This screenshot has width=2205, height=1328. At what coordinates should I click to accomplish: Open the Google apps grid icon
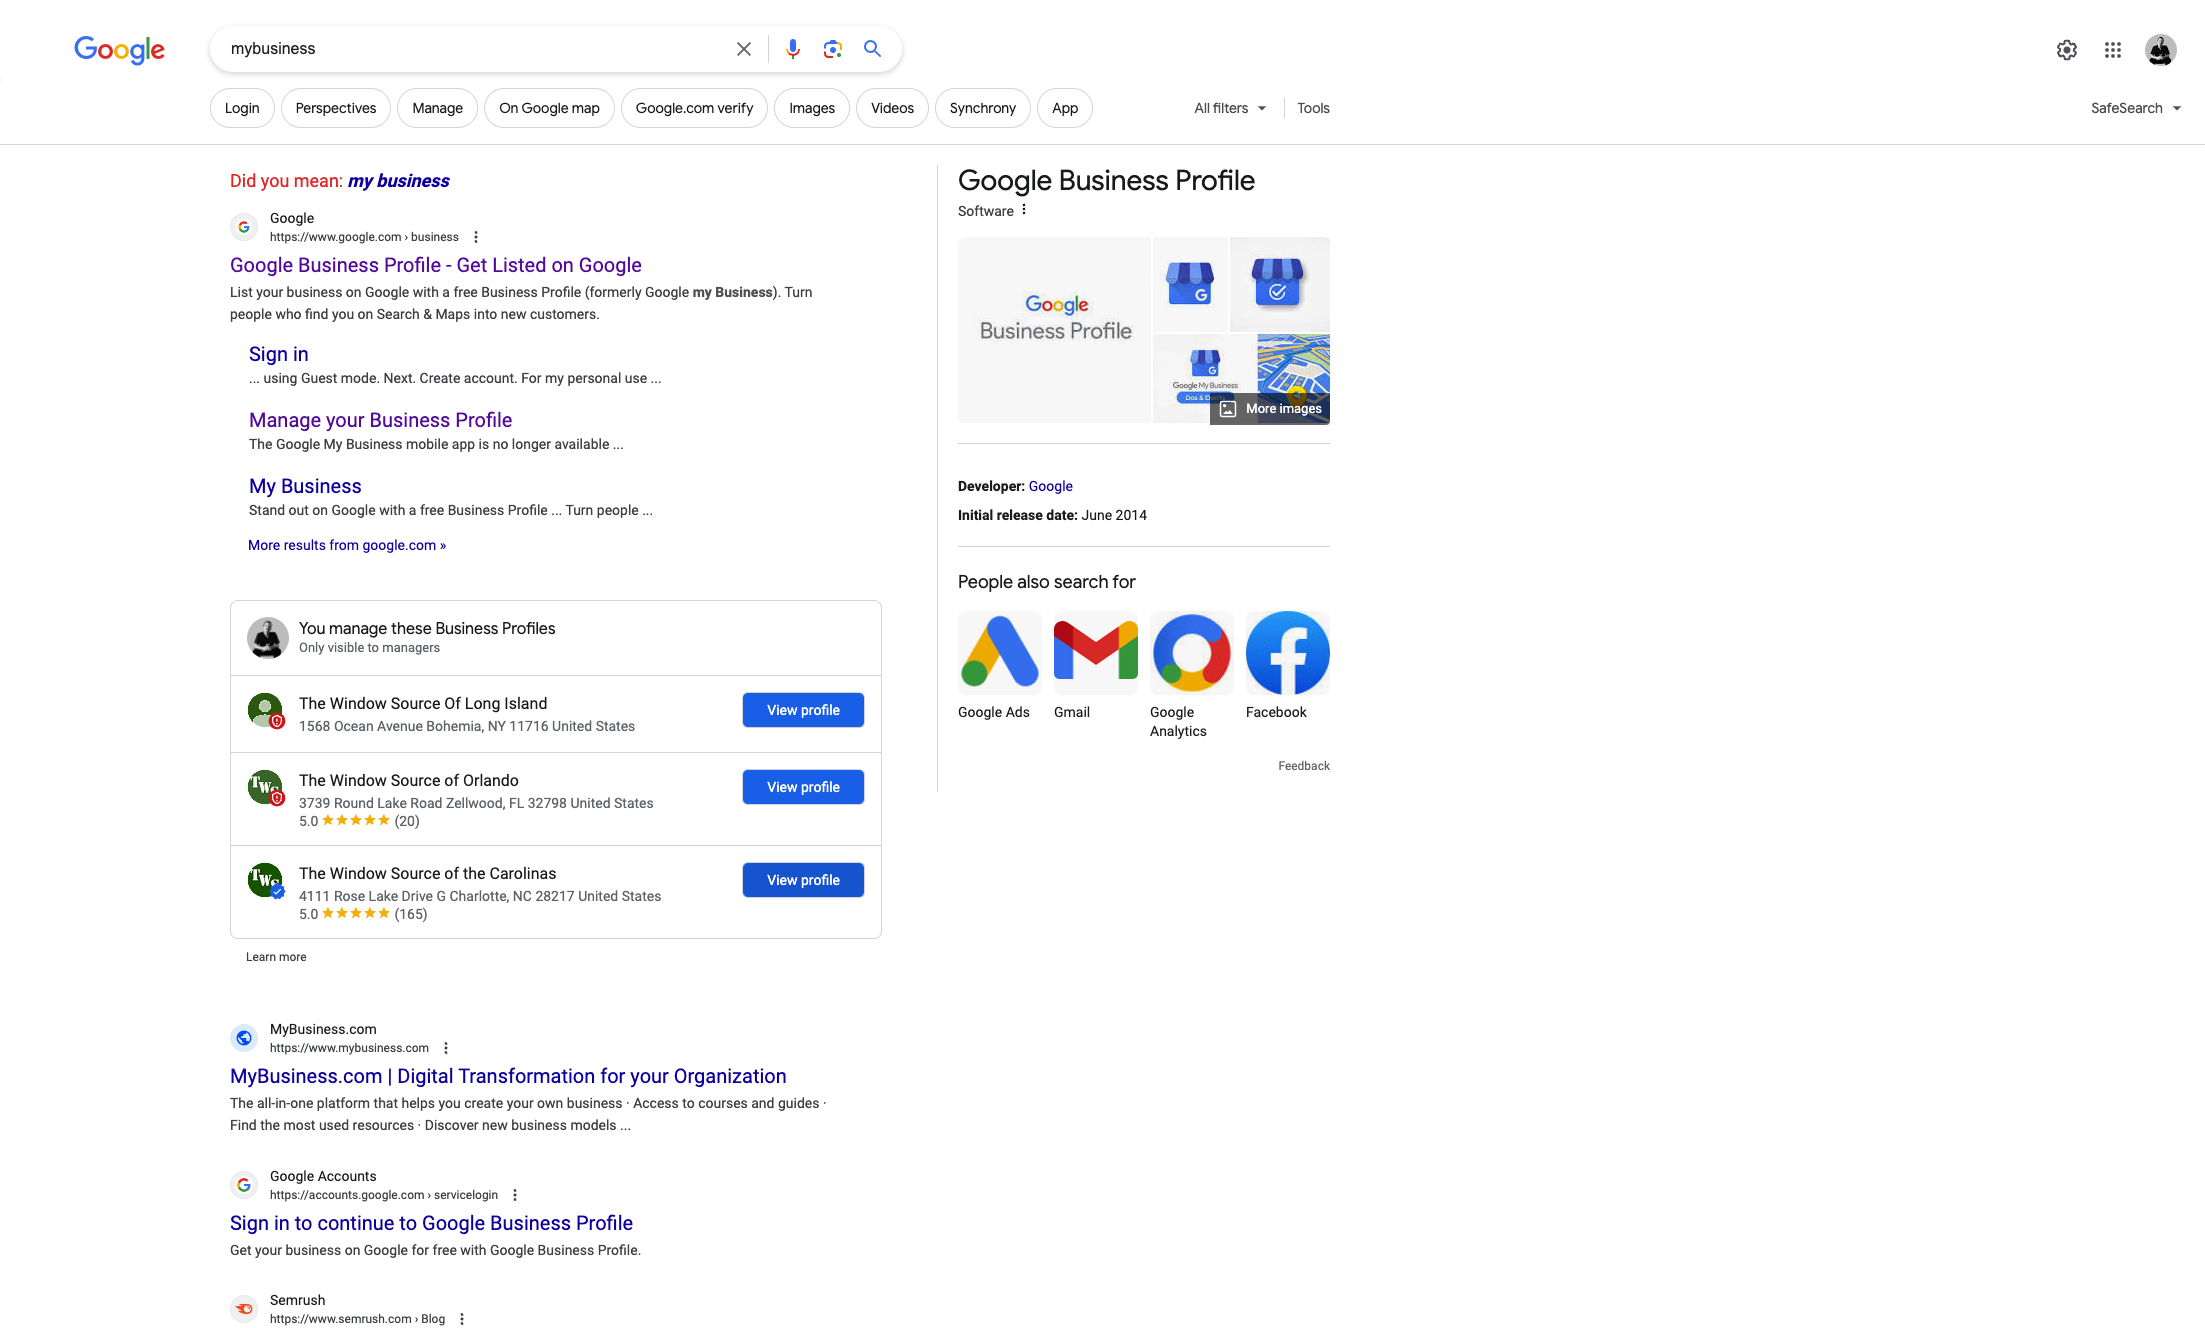point(2112,49)
